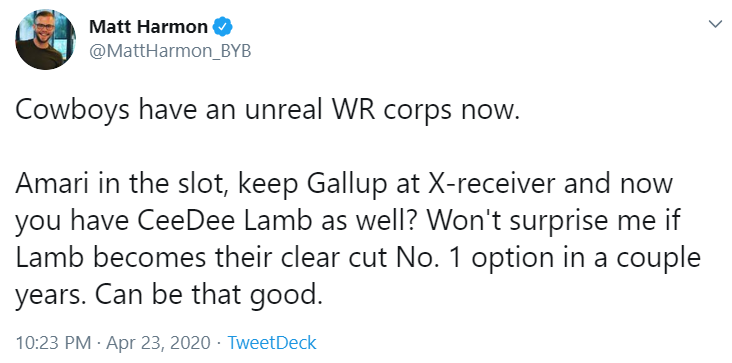The image size is (732, 363).
Task: Visit the @MattHarmon_BYB handle
Action: 170,51
